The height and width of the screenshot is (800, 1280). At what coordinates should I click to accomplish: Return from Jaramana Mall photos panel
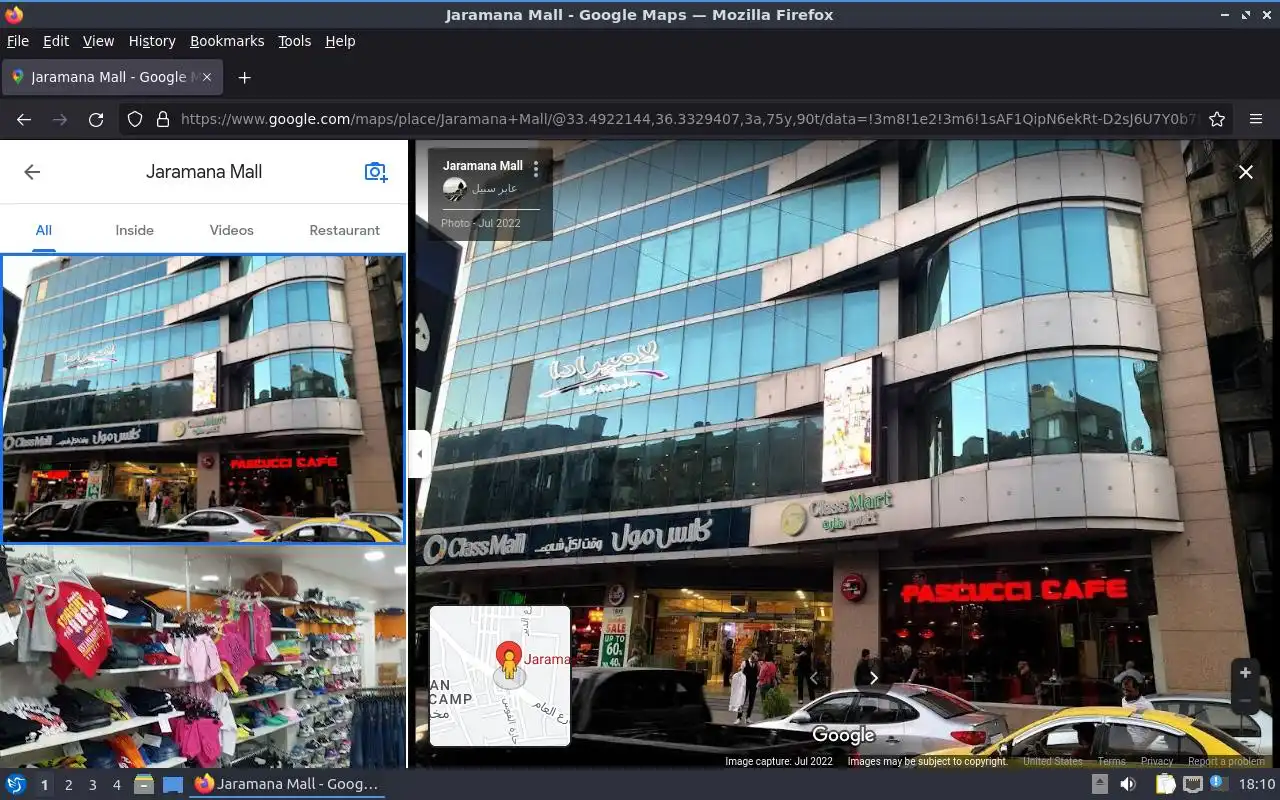[32, 172]
